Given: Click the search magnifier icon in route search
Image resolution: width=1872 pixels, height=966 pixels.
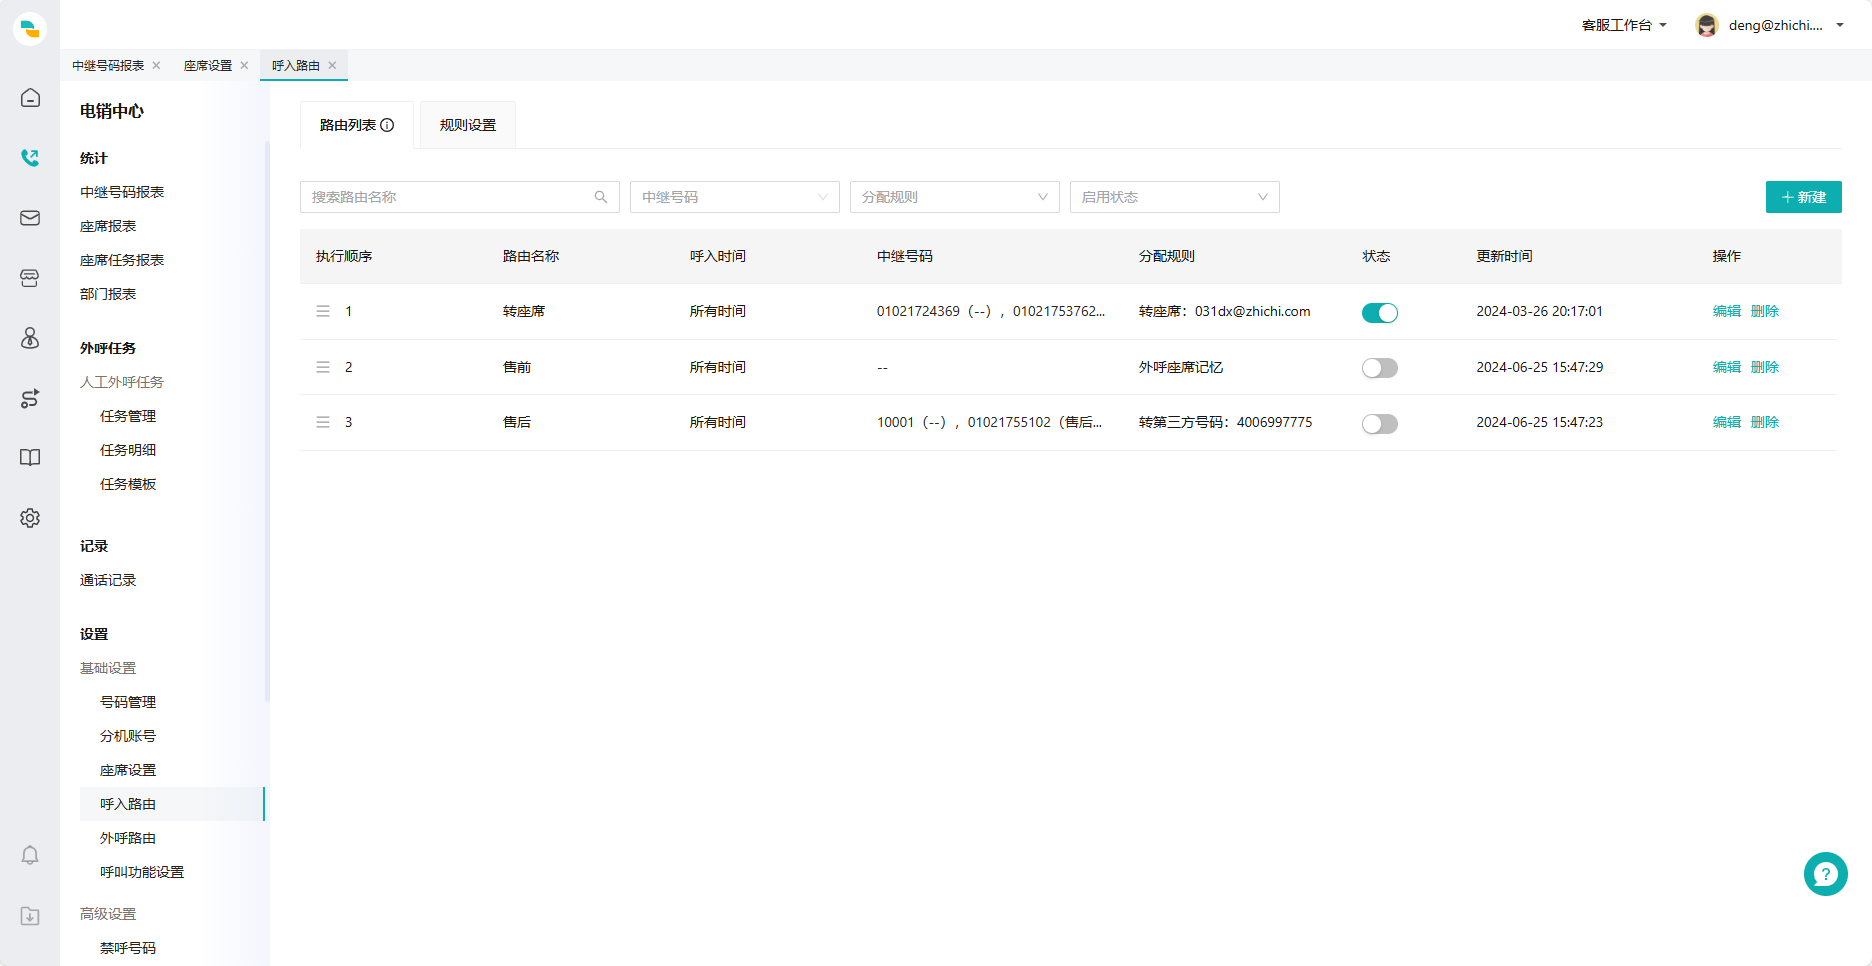Looking at the screenshot, I should pyautogui.click(x=601, y=197).
